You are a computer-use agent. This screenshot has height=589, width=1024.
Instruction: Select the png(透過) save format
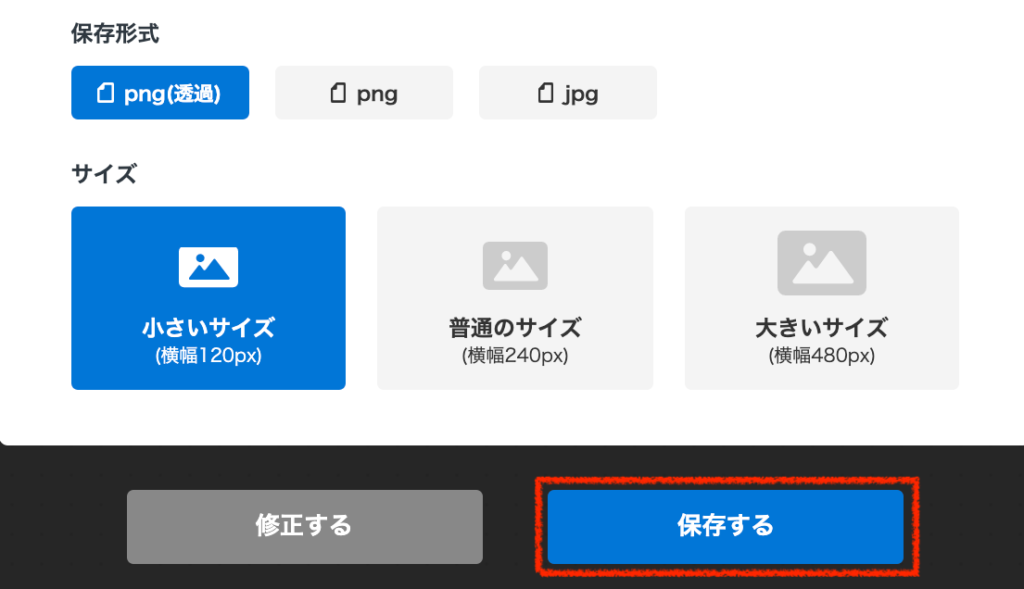pos(160,93)
